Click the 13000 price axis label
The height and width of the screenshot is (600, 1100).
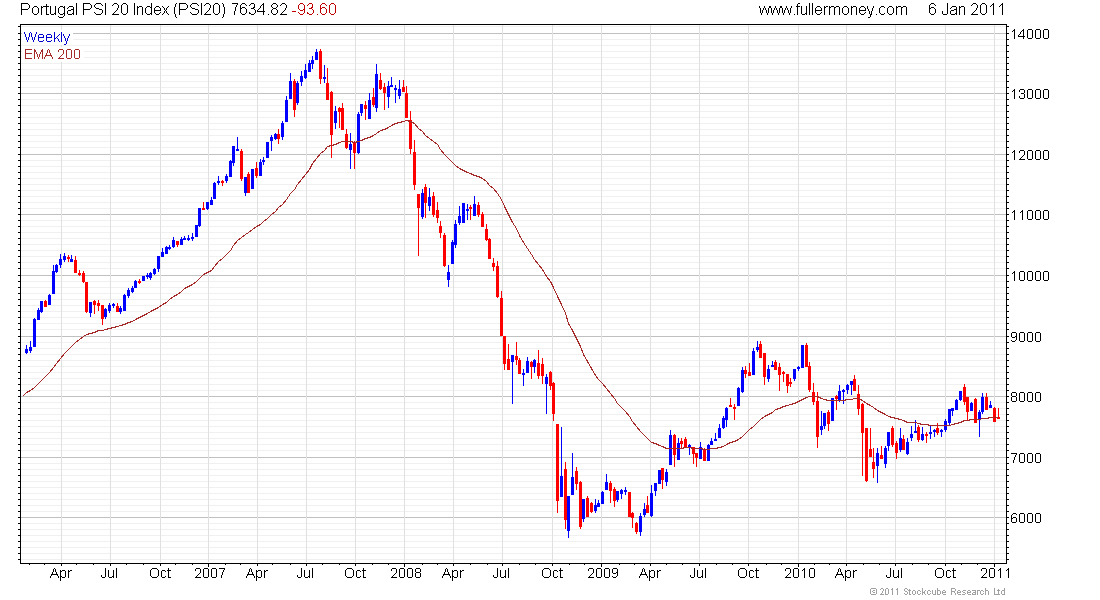(x=1030, y=94)
